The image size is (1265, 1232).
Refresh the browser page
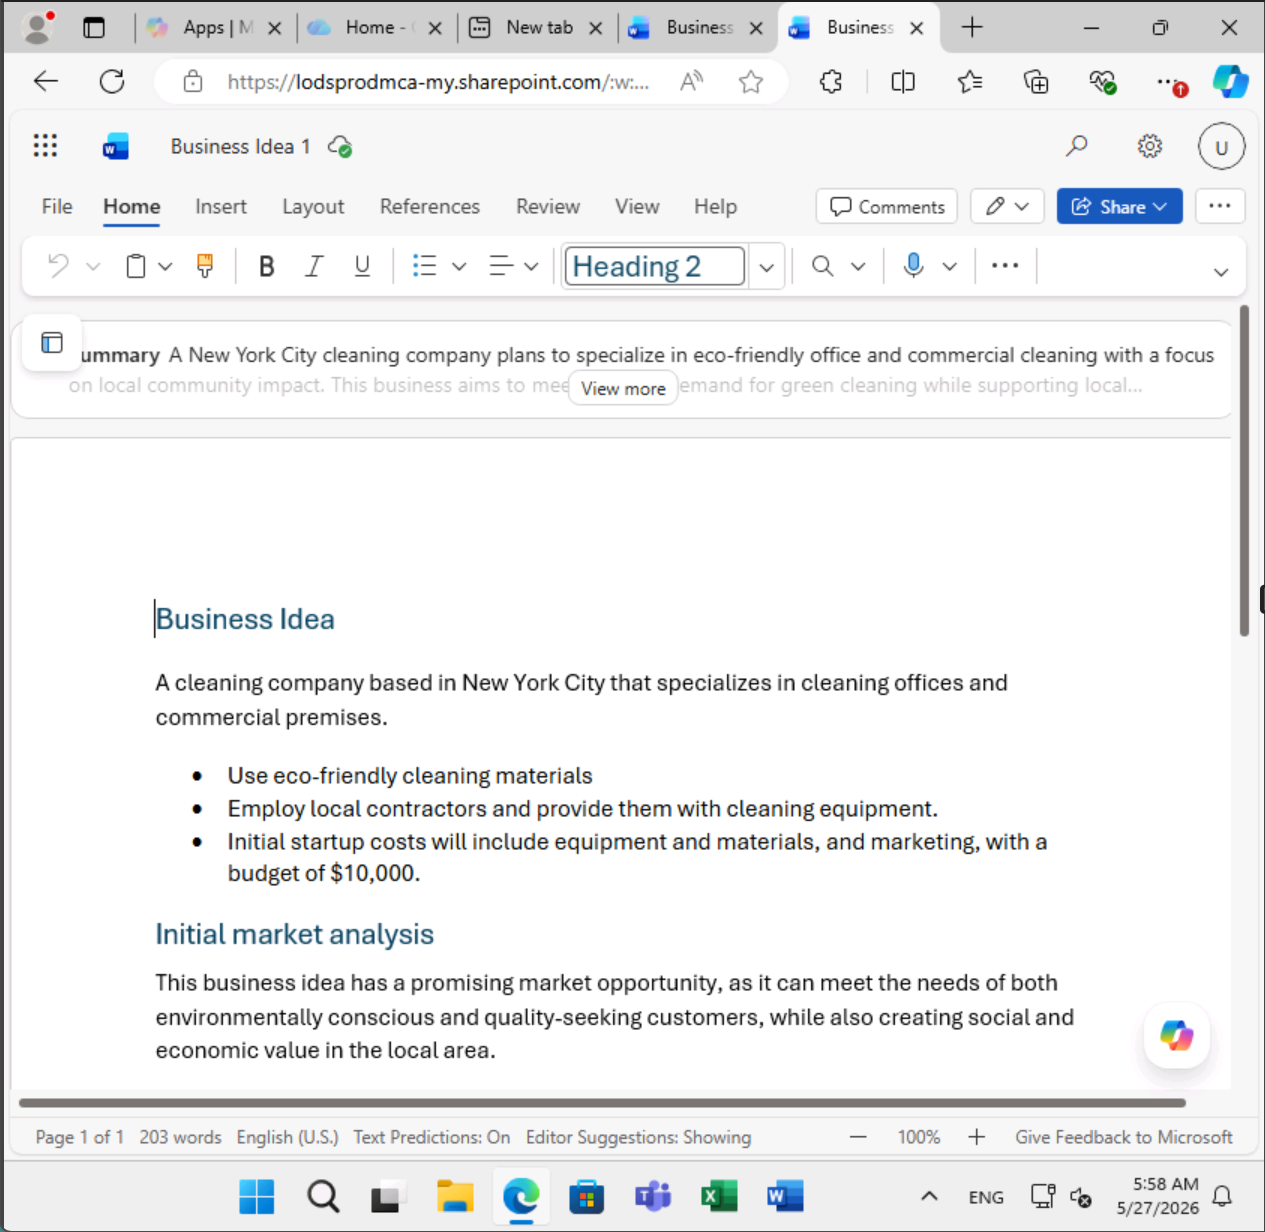coord(112,82)
